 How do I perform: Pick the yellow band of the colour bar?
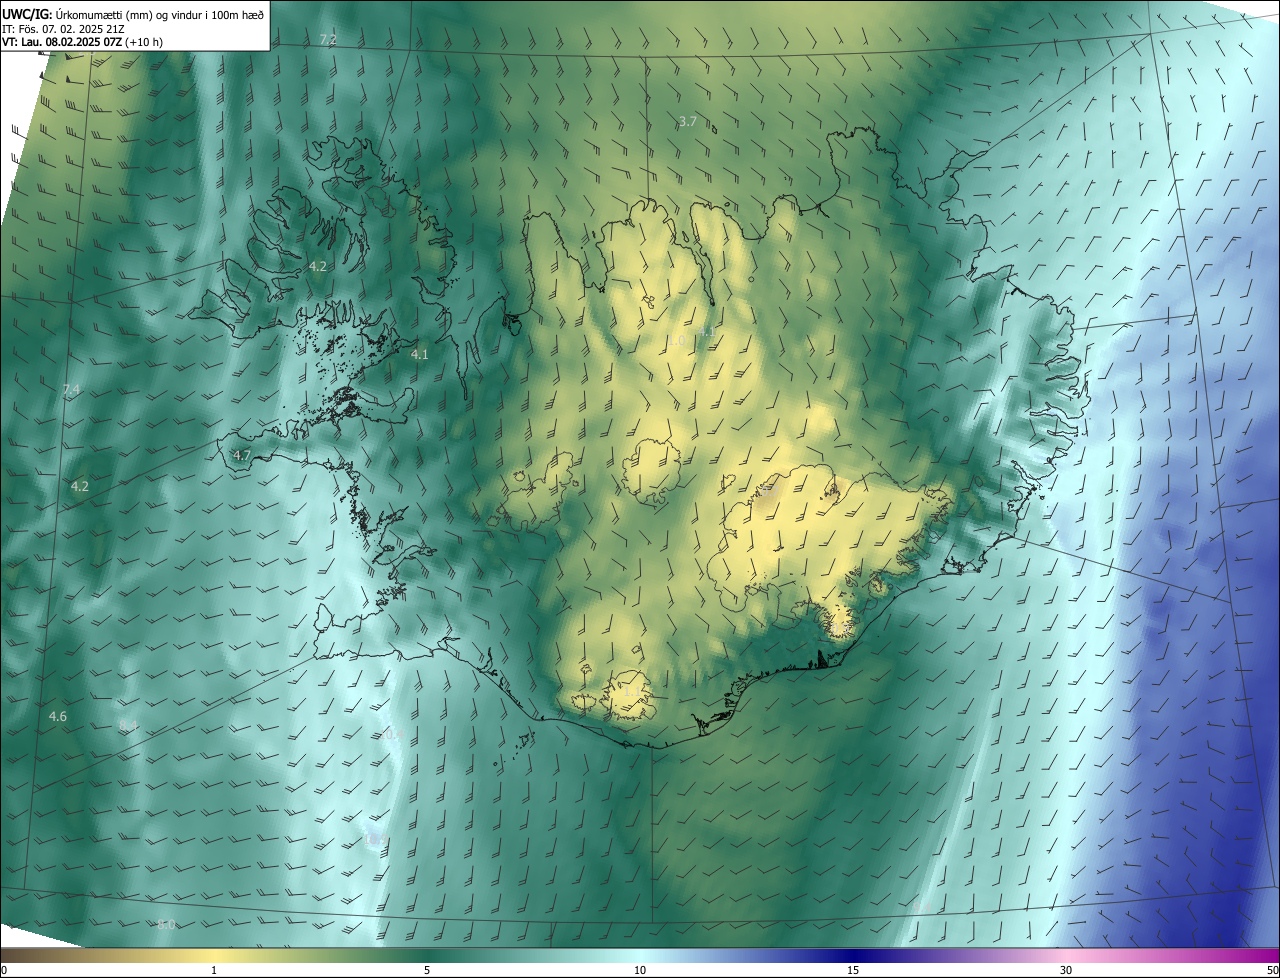[x=215, y=956]
